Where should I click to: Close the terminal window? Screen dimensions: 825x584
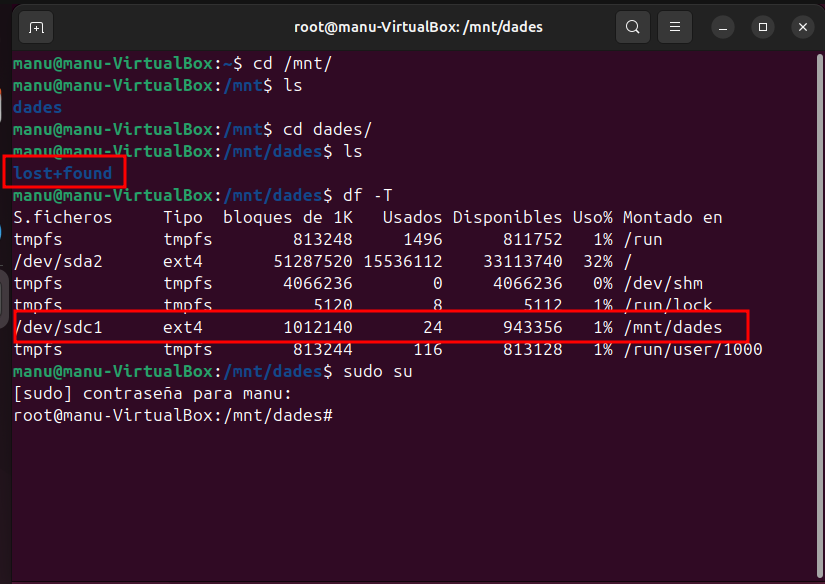(x=802, y=27)
